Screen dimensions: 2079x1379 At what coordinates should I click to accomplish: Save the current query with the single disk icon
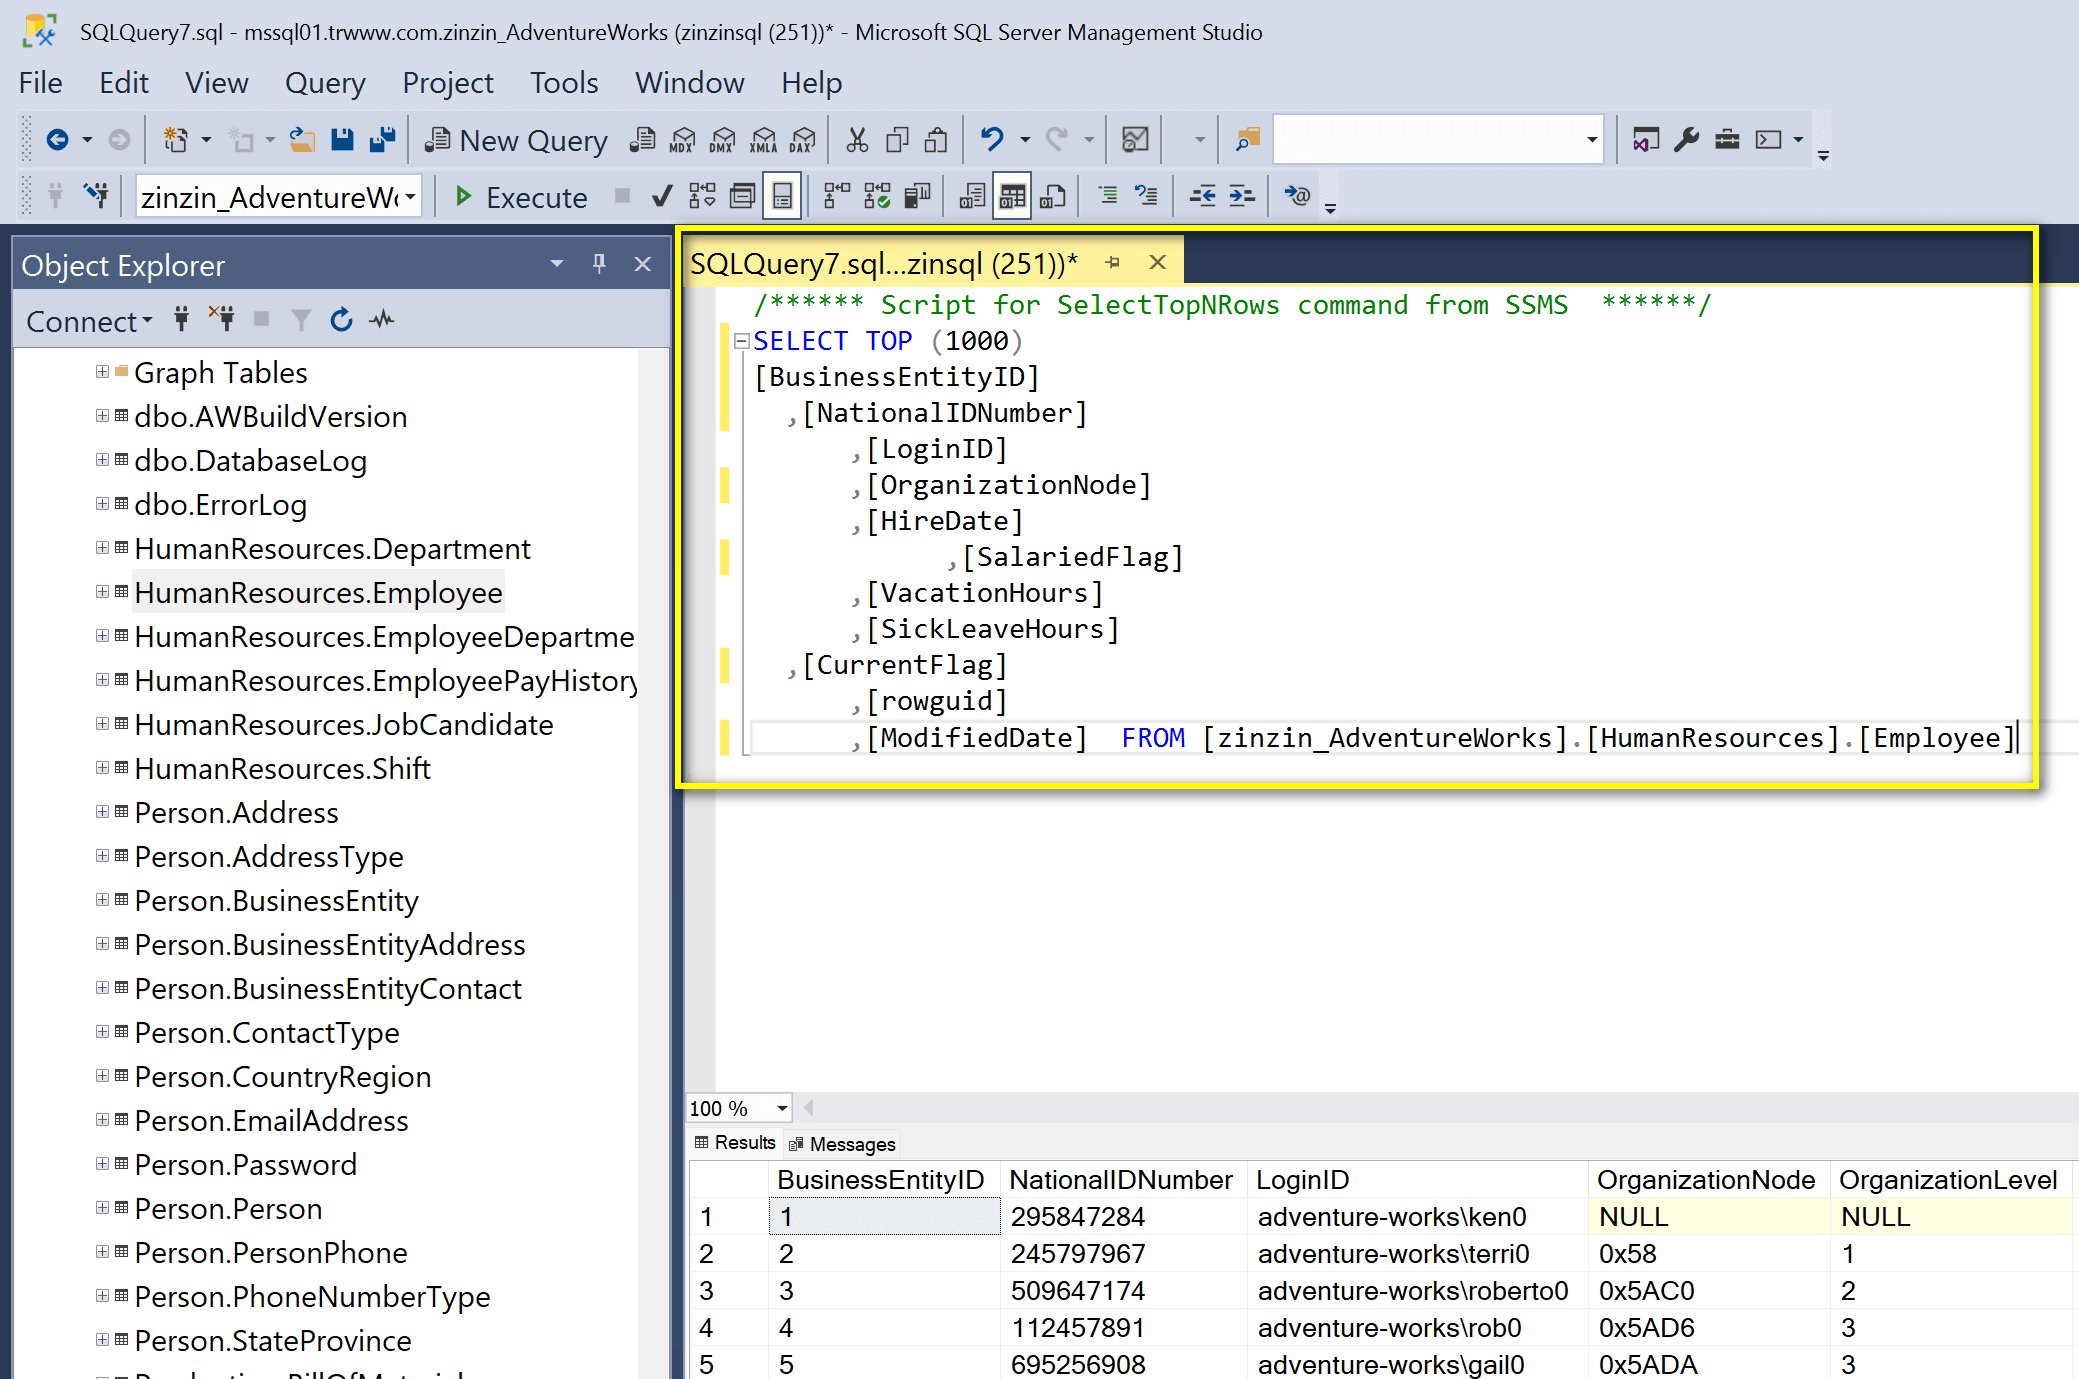pyautogui.click(x=343, y=140)
